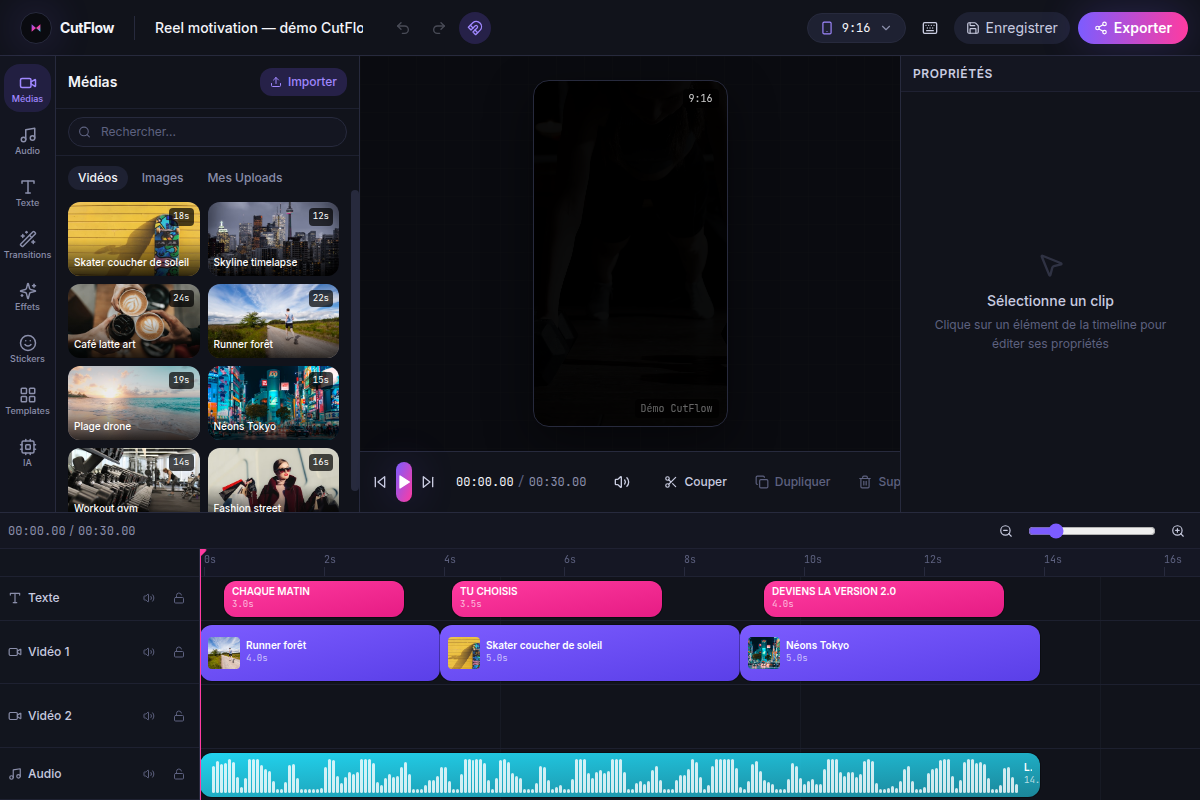Select the TU CHOISIS text clip
This screenshot has width=1200, height=800.
point(557,599)
